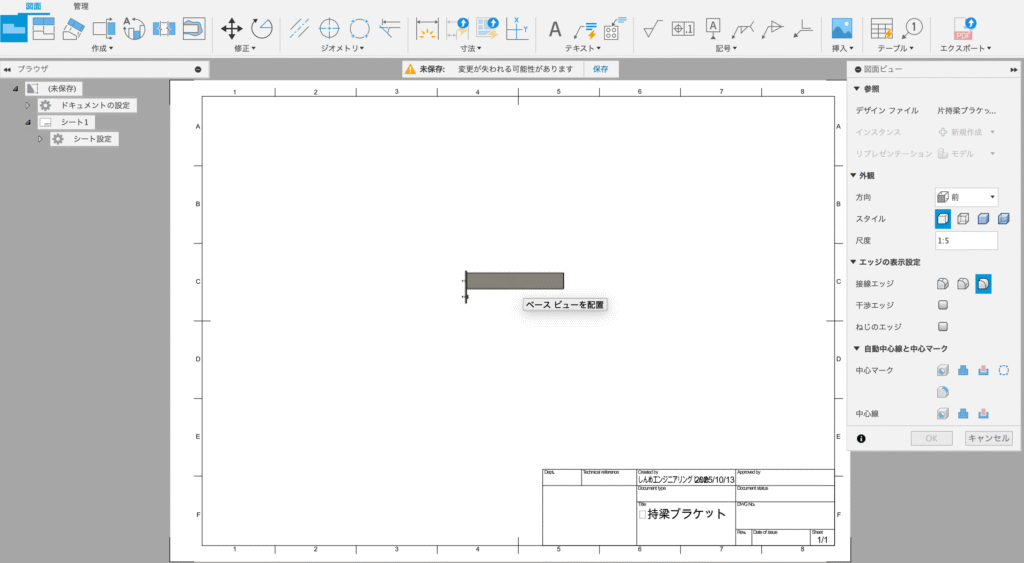Select fourth スタイル shaded with hidden edges

click(x=1004, y=219)
